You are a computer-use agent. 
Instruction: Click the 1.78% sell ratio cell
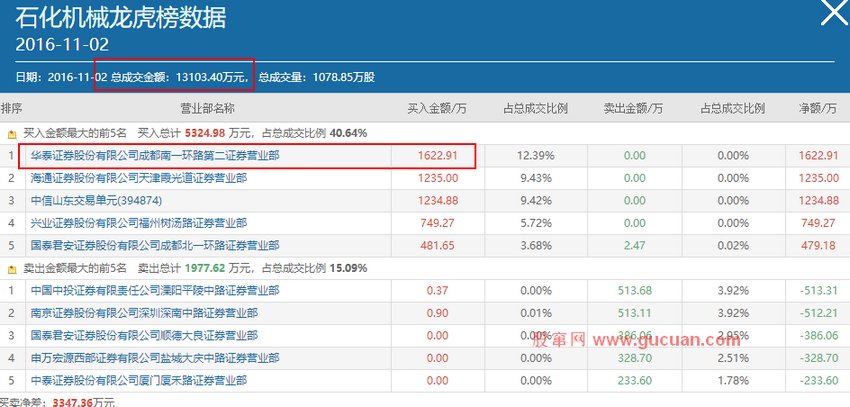(x=732, y=381)
